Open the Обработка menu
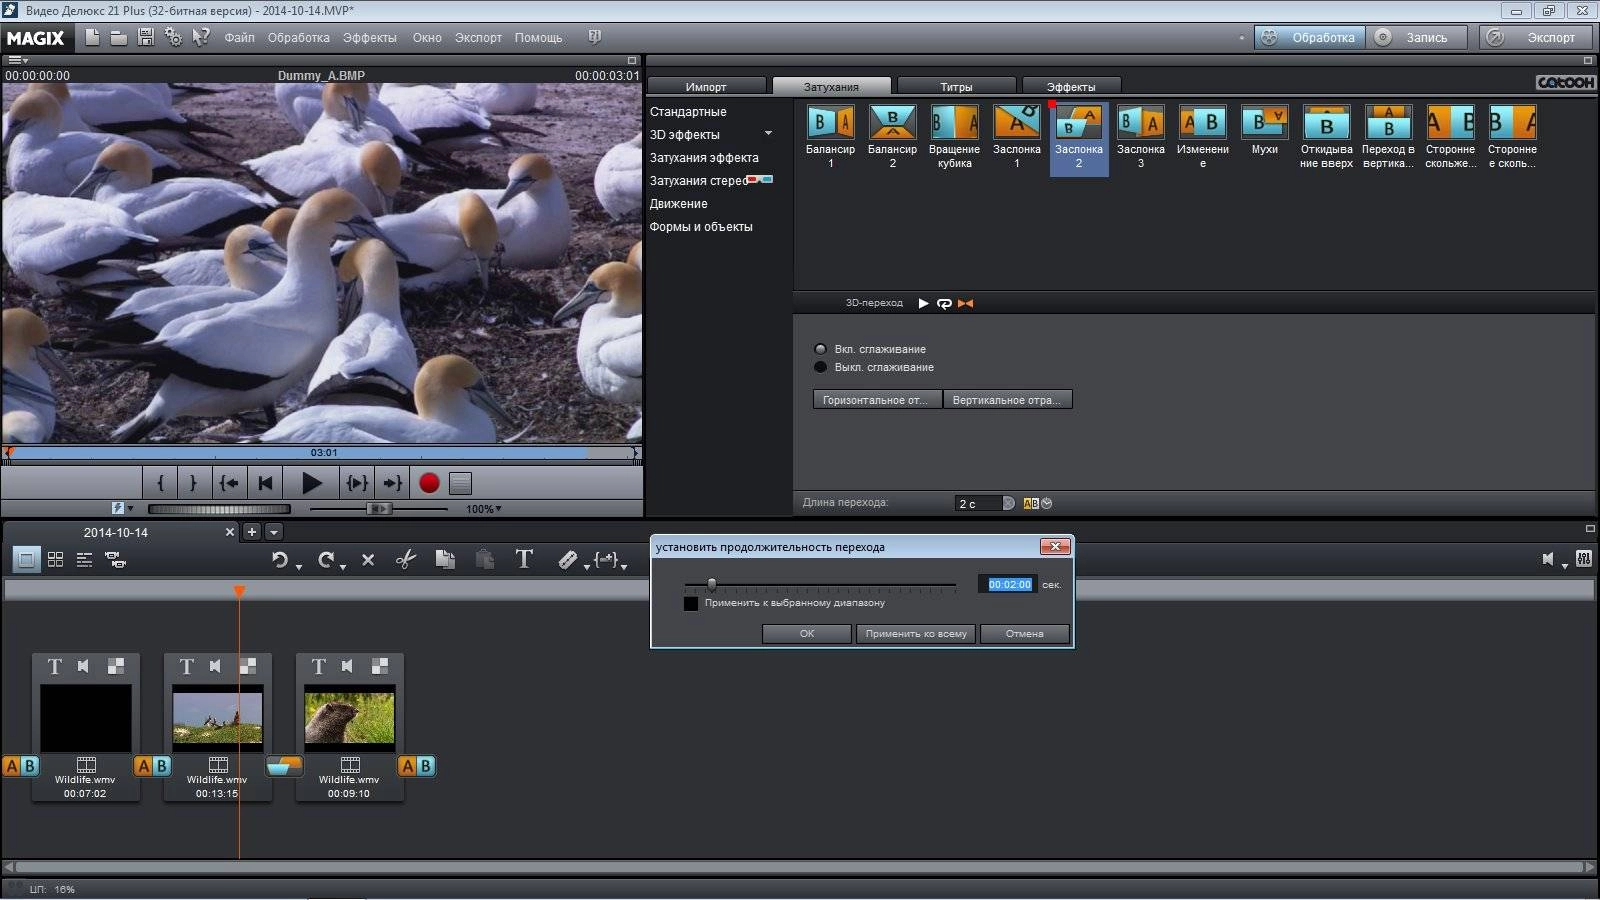 tap(298, 38)
